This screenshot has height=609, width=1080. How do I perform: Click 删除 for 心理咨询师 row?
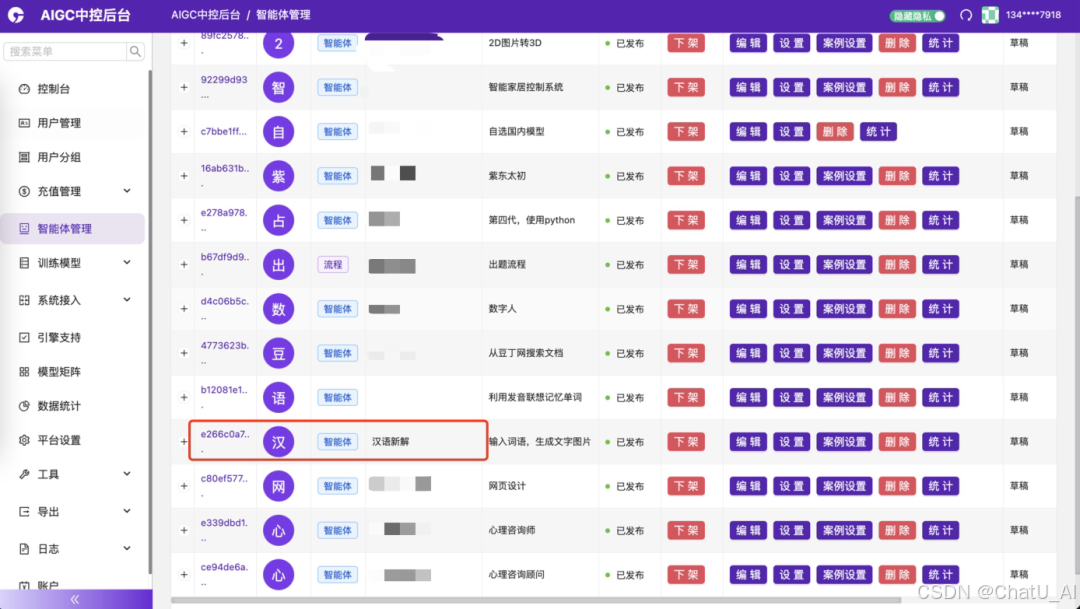(897, 530)
